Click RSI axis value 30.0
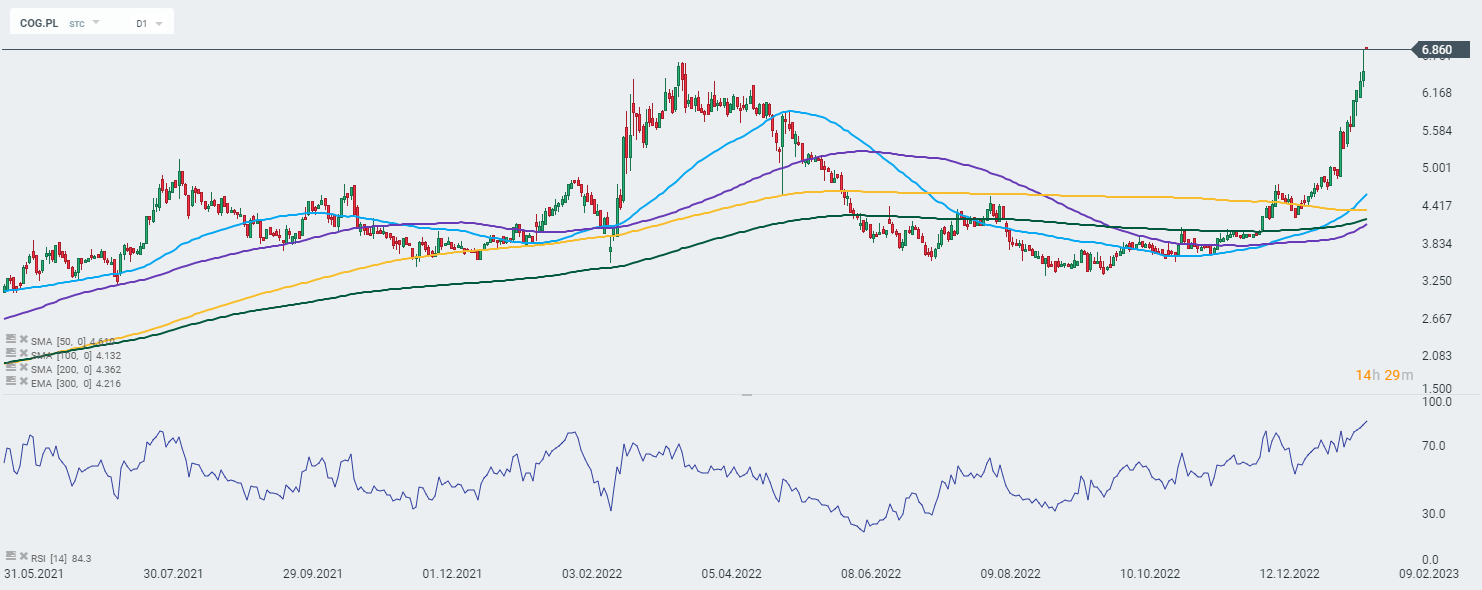 click(x=1436, y=514)
